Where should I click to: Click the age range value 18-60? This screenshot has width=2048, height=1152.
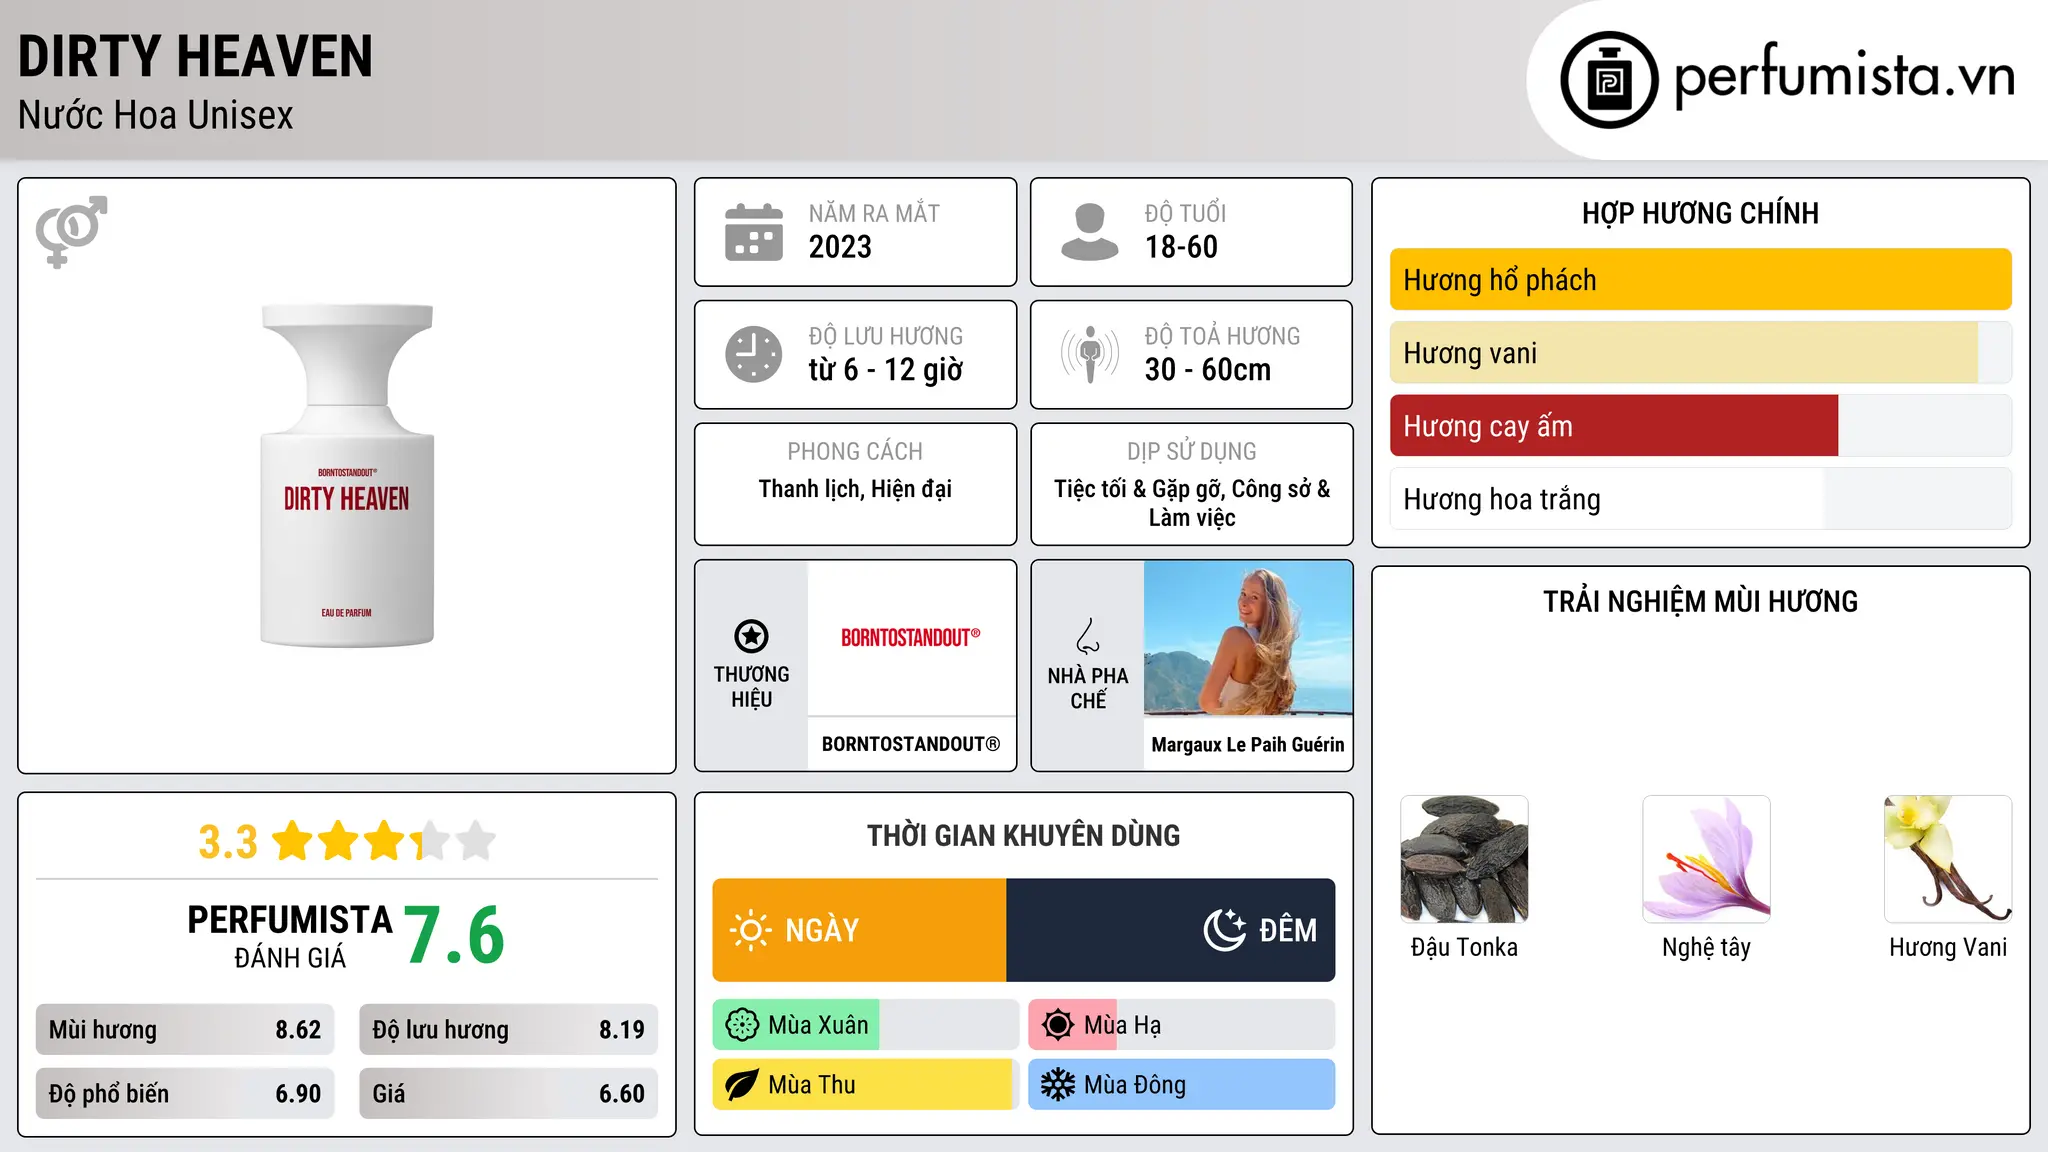(x=1181, y=247)
